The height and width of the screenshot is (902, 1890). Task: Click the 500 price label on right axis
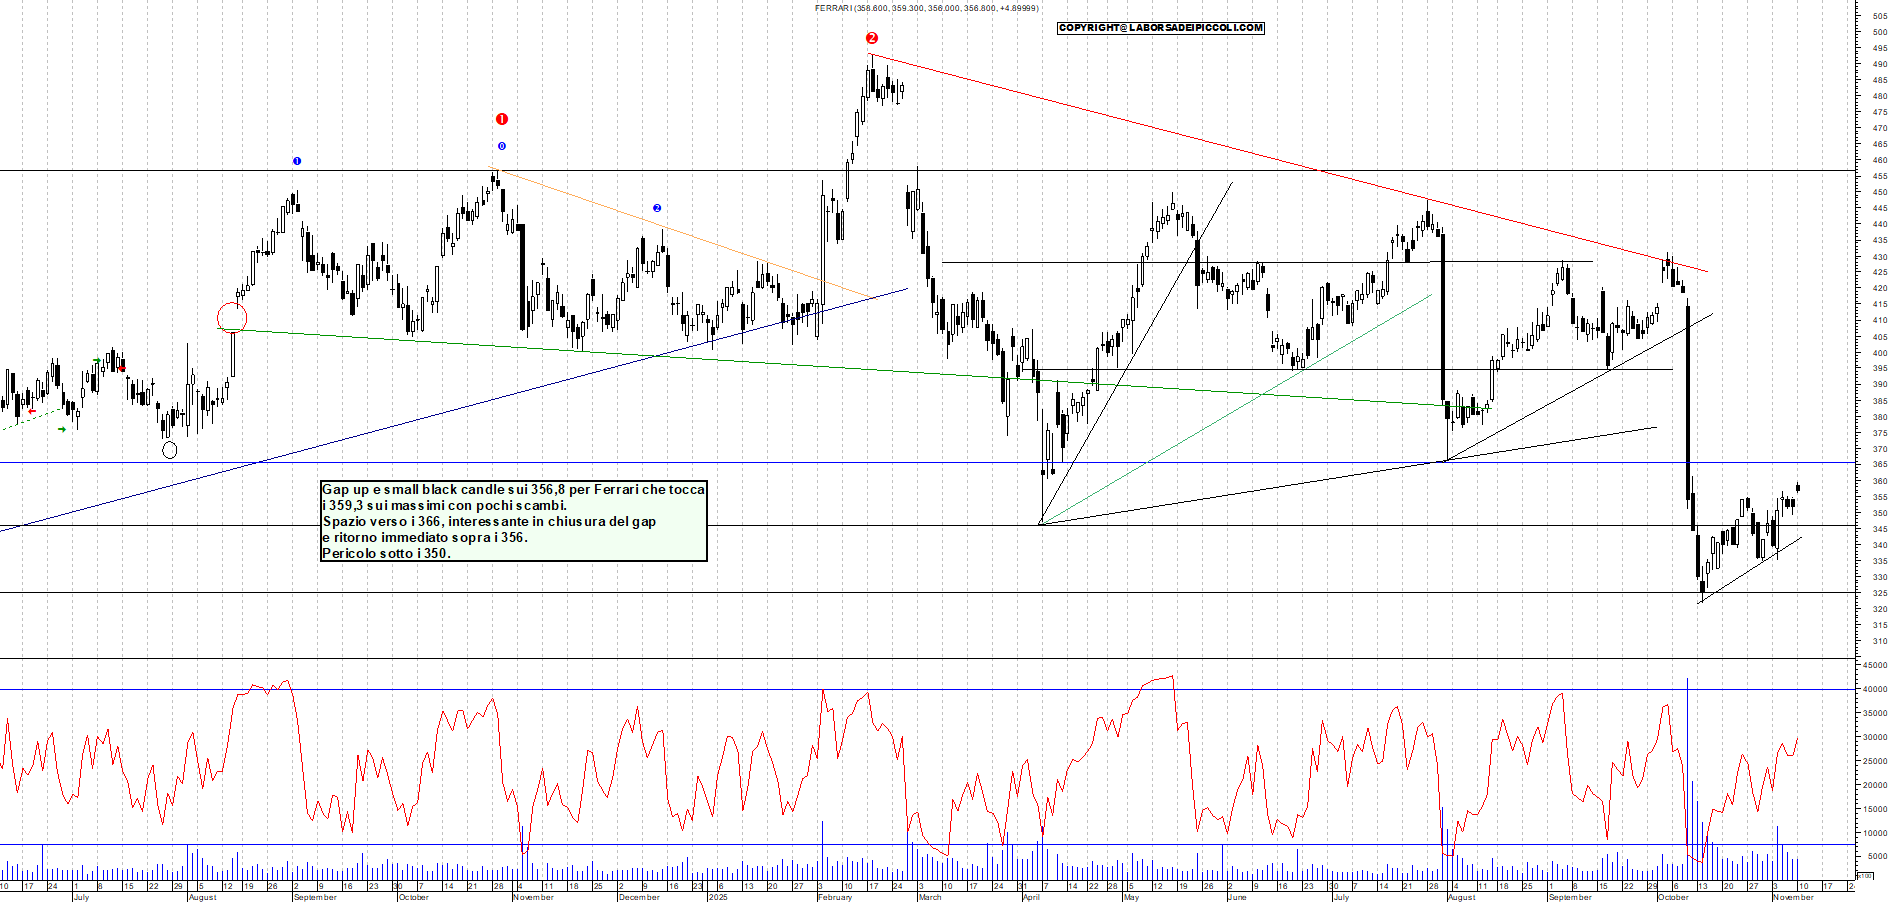pyautogui.click(x=1881, y=30)
